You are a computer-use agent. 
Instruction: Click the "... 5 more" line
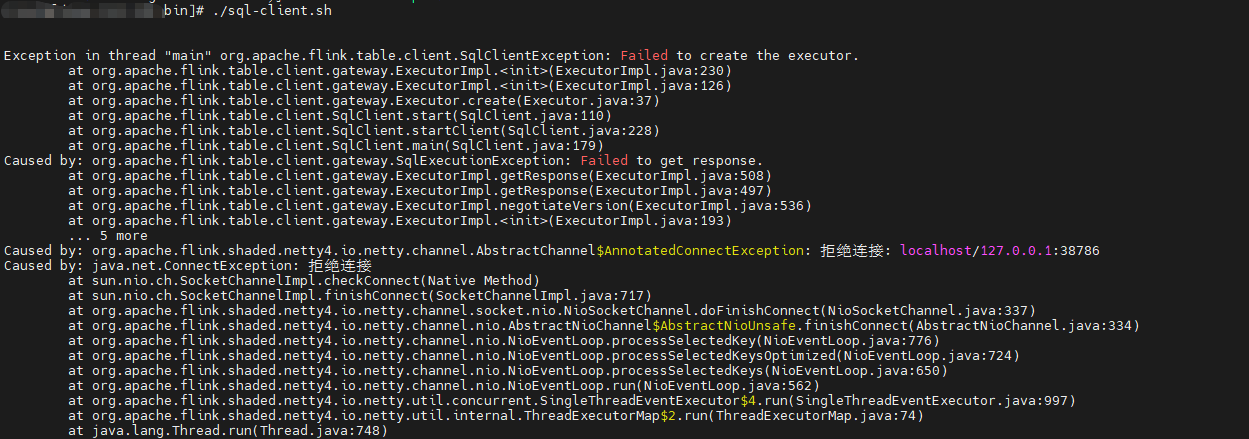click(x=108, y=236)
